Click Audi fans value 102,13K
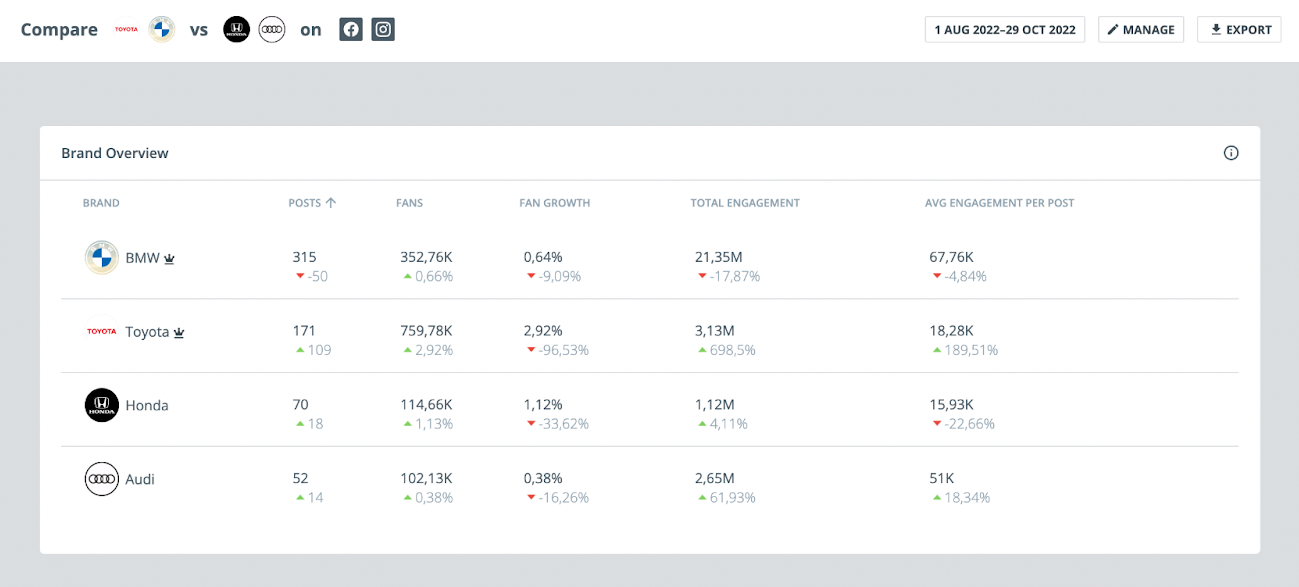Screen dimensions: 1299x587 point(426,478)
